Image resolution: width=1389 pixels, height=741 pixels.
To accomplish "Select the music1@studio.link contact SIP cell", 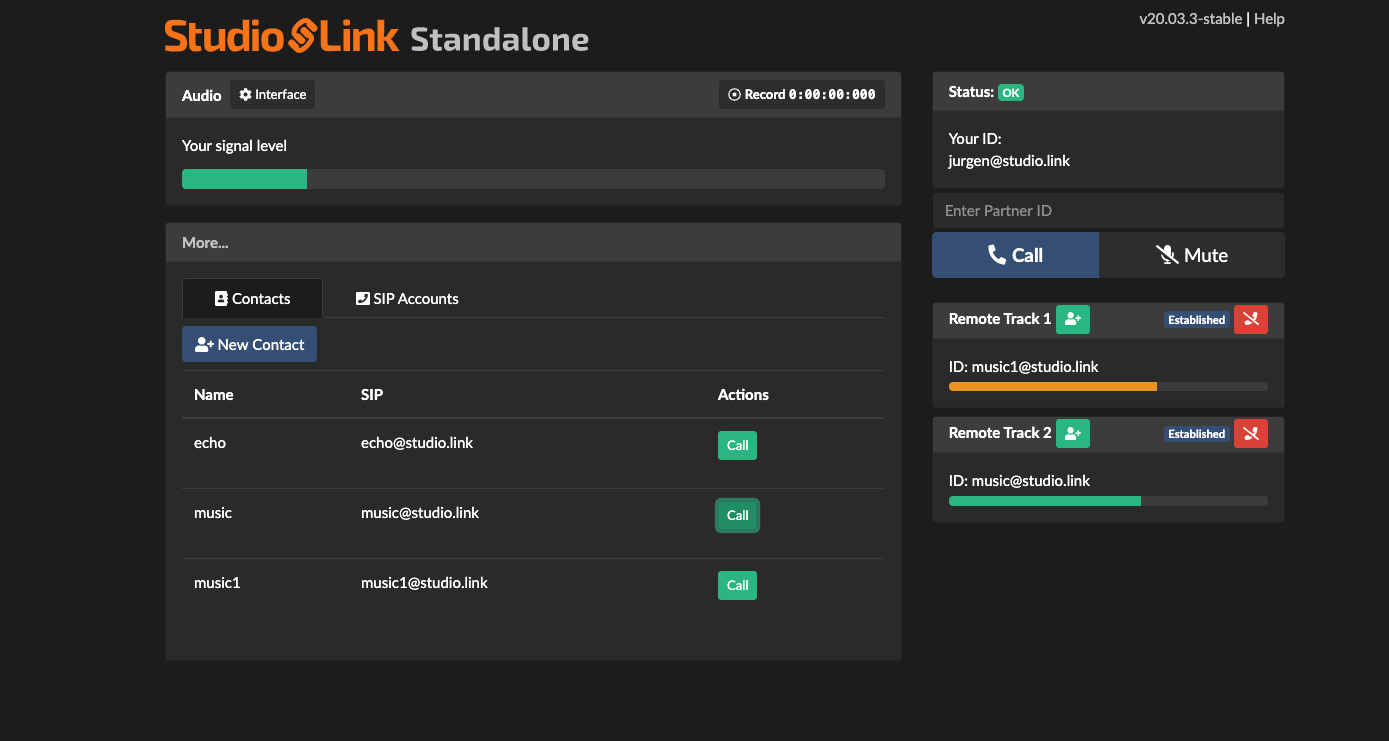I will (x=424, y=583).
